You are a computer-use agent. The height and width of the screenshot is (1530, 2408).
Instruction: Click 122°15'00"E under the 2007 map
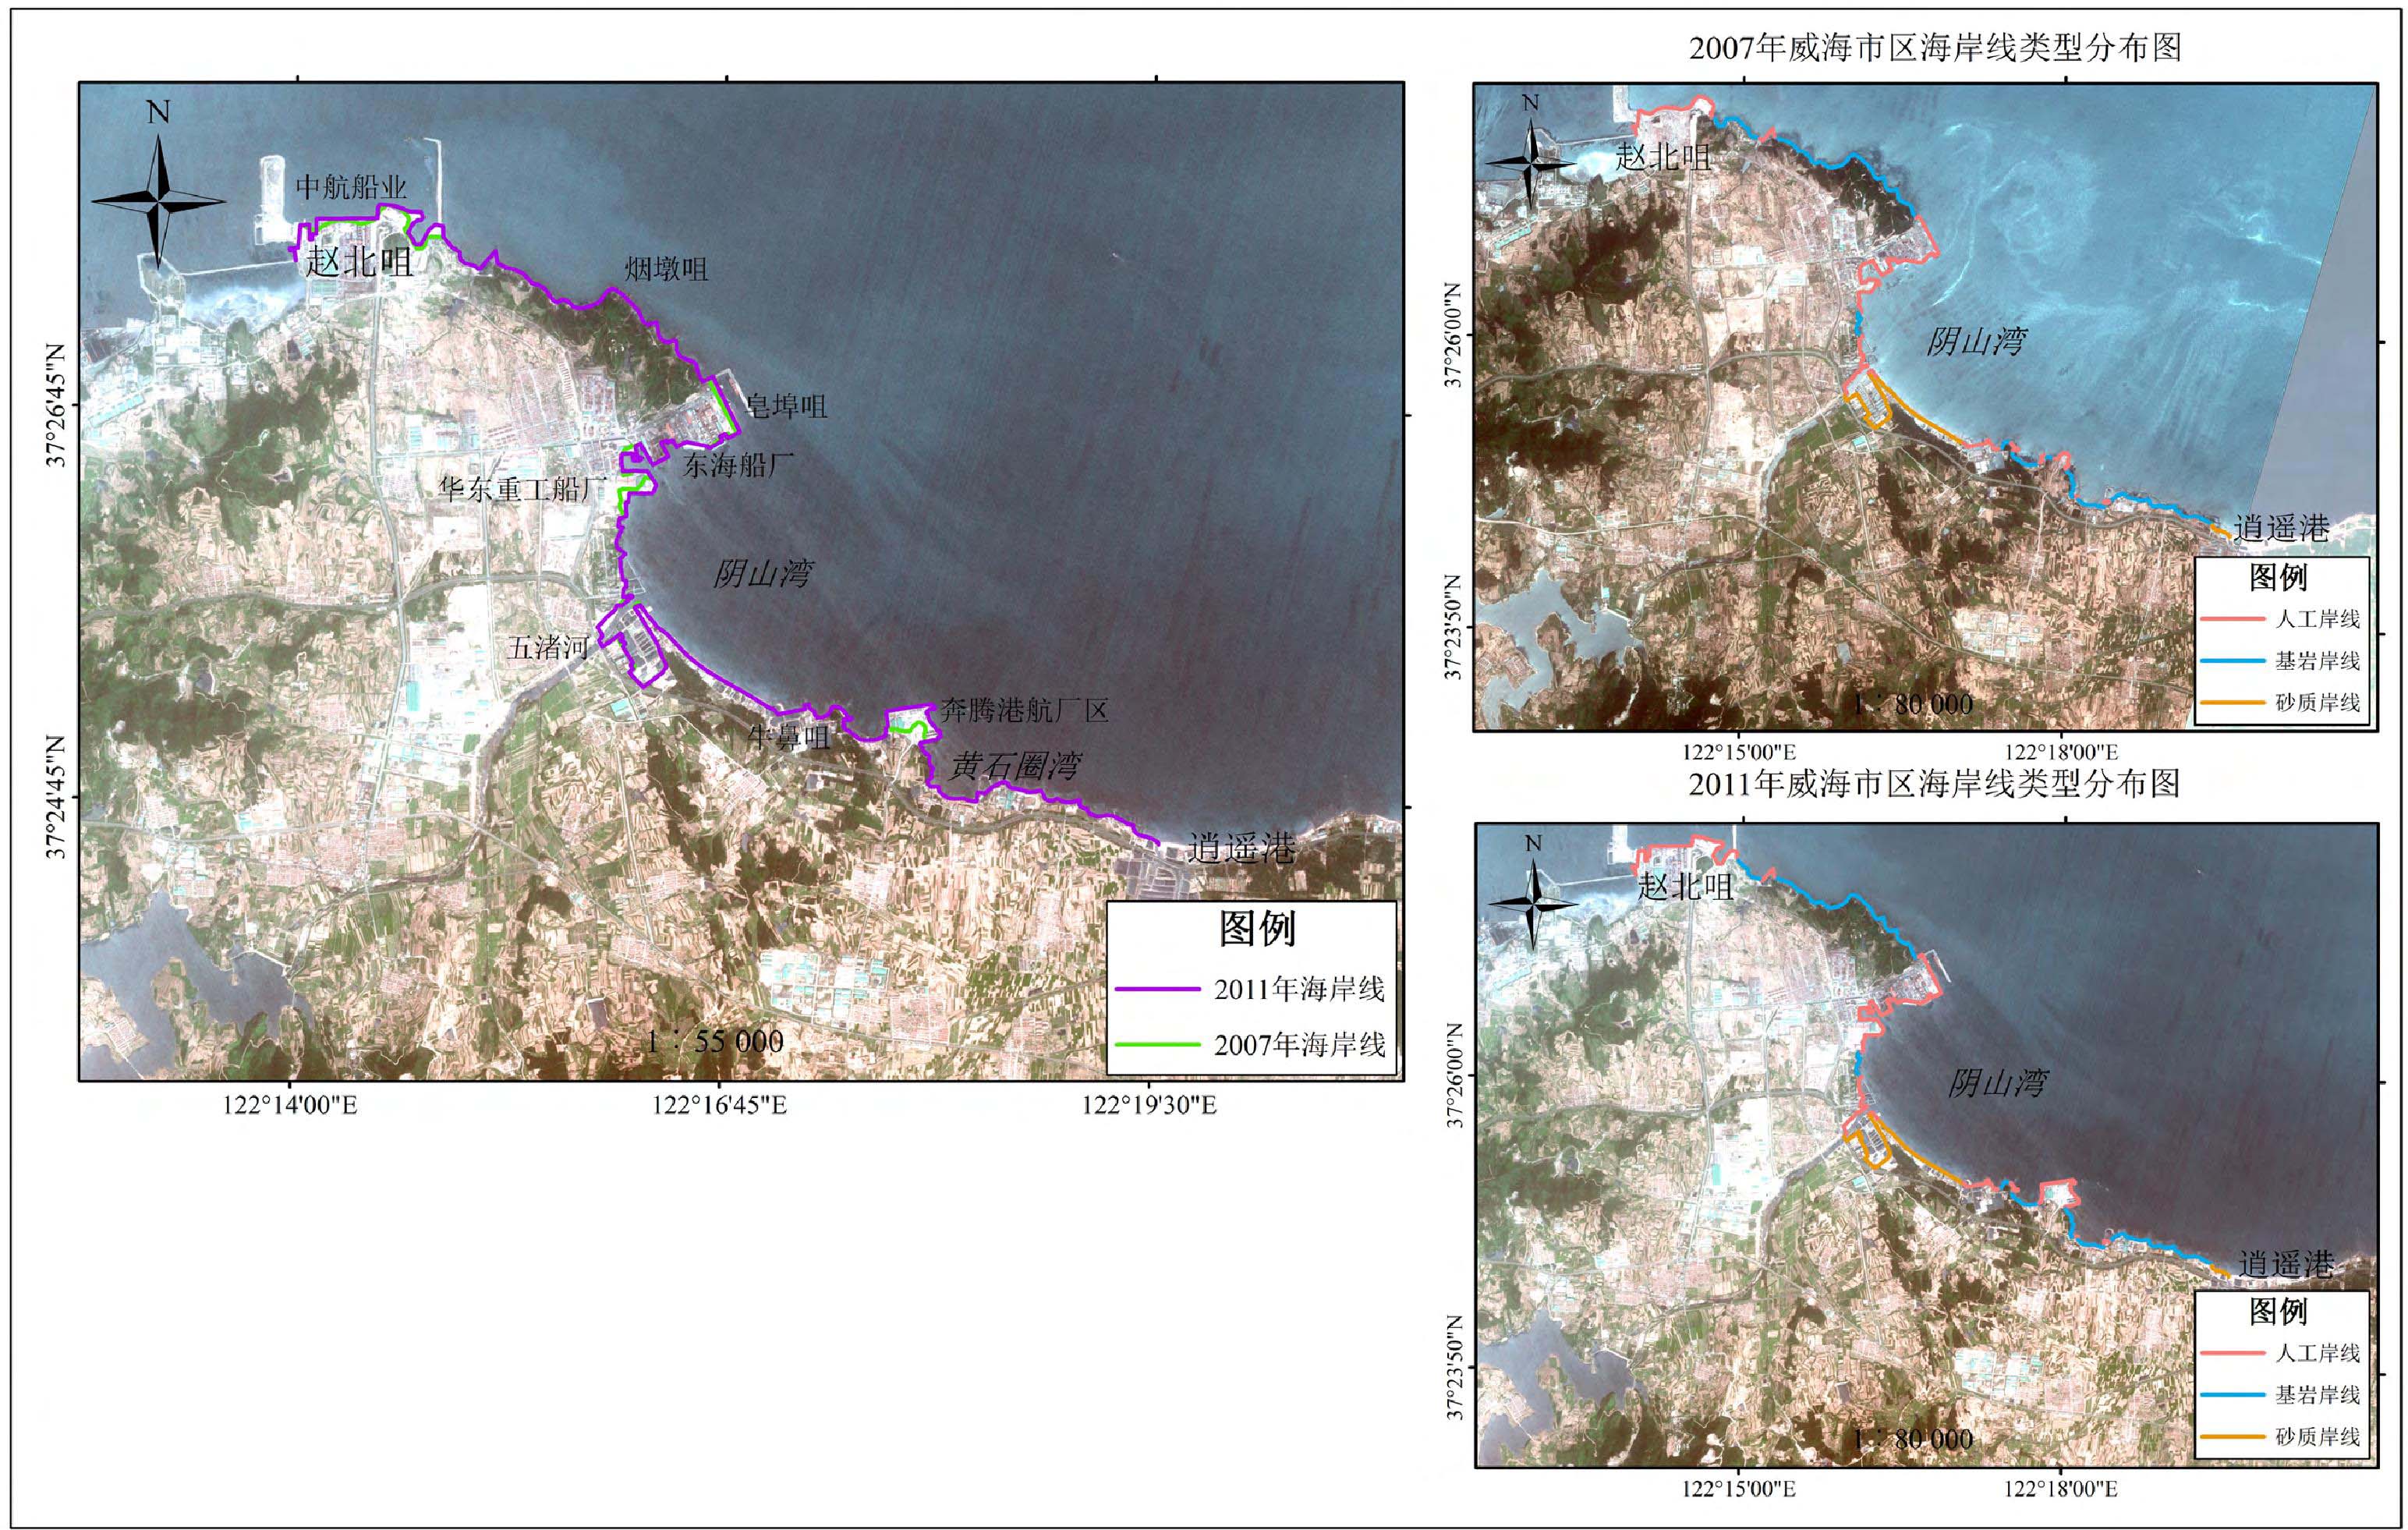pyautogui.click(x=1738, y=752)
